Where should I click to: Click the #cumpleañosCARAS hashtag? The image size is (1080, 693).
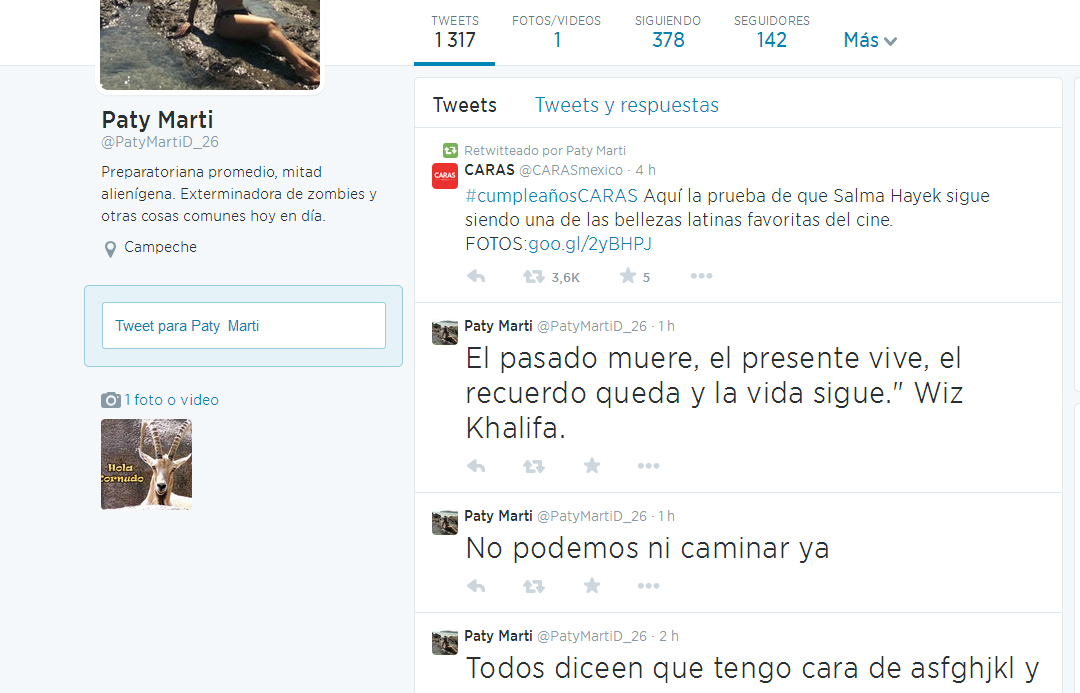click(551, 196)
